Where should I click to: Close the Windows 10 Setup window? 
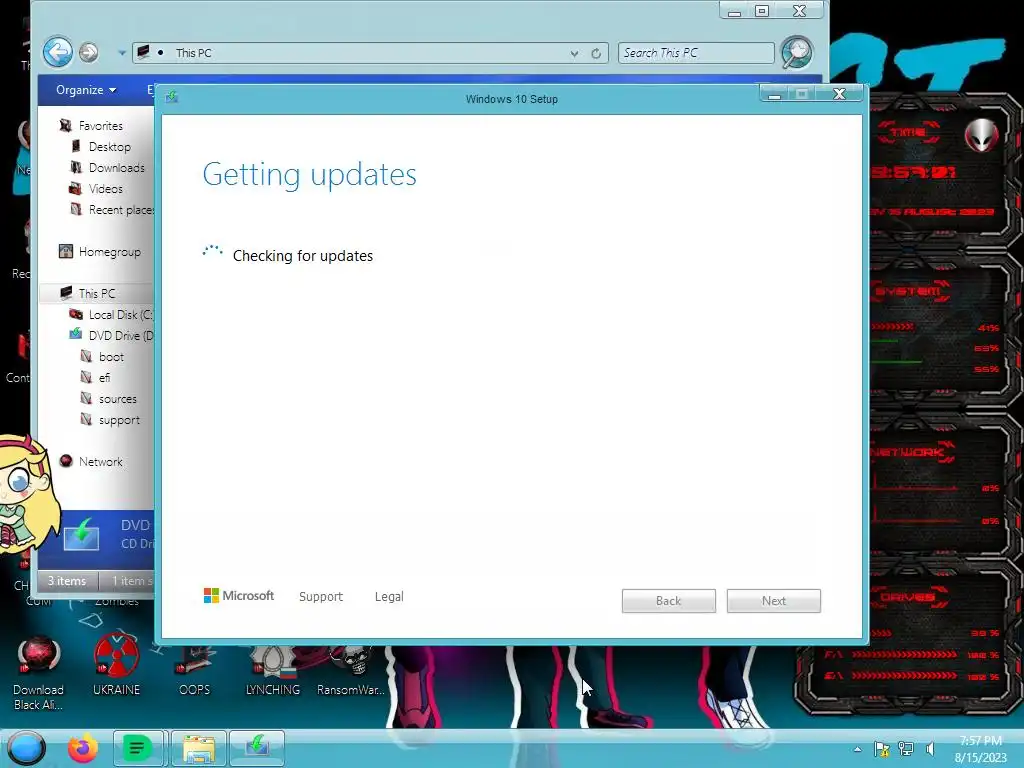point(839,94)
